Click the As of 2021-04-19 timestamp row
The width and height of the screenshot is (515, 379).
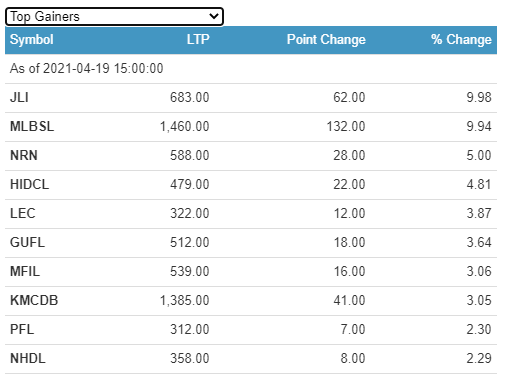(x=251, y=69)
